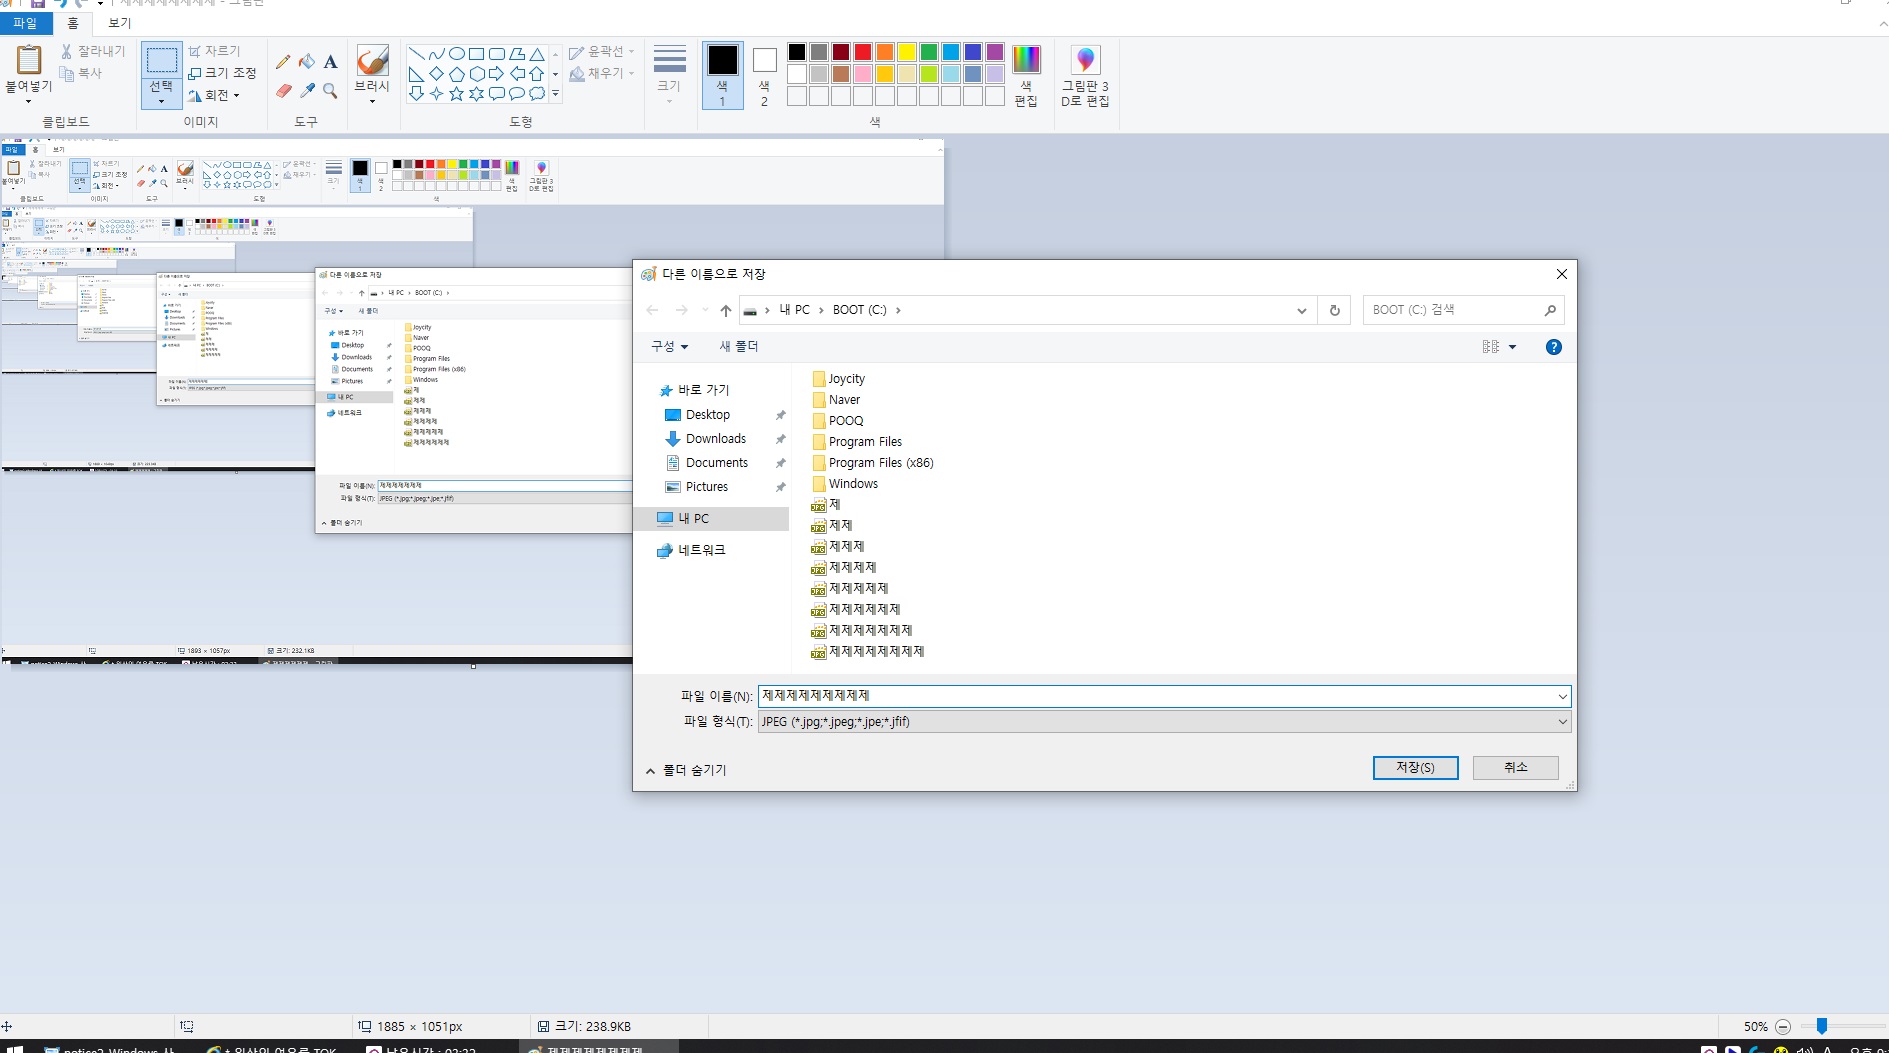This screenshot has width=1889, height=1053.
Task: Go up one folder level in dialog
Action: (726, 311)
